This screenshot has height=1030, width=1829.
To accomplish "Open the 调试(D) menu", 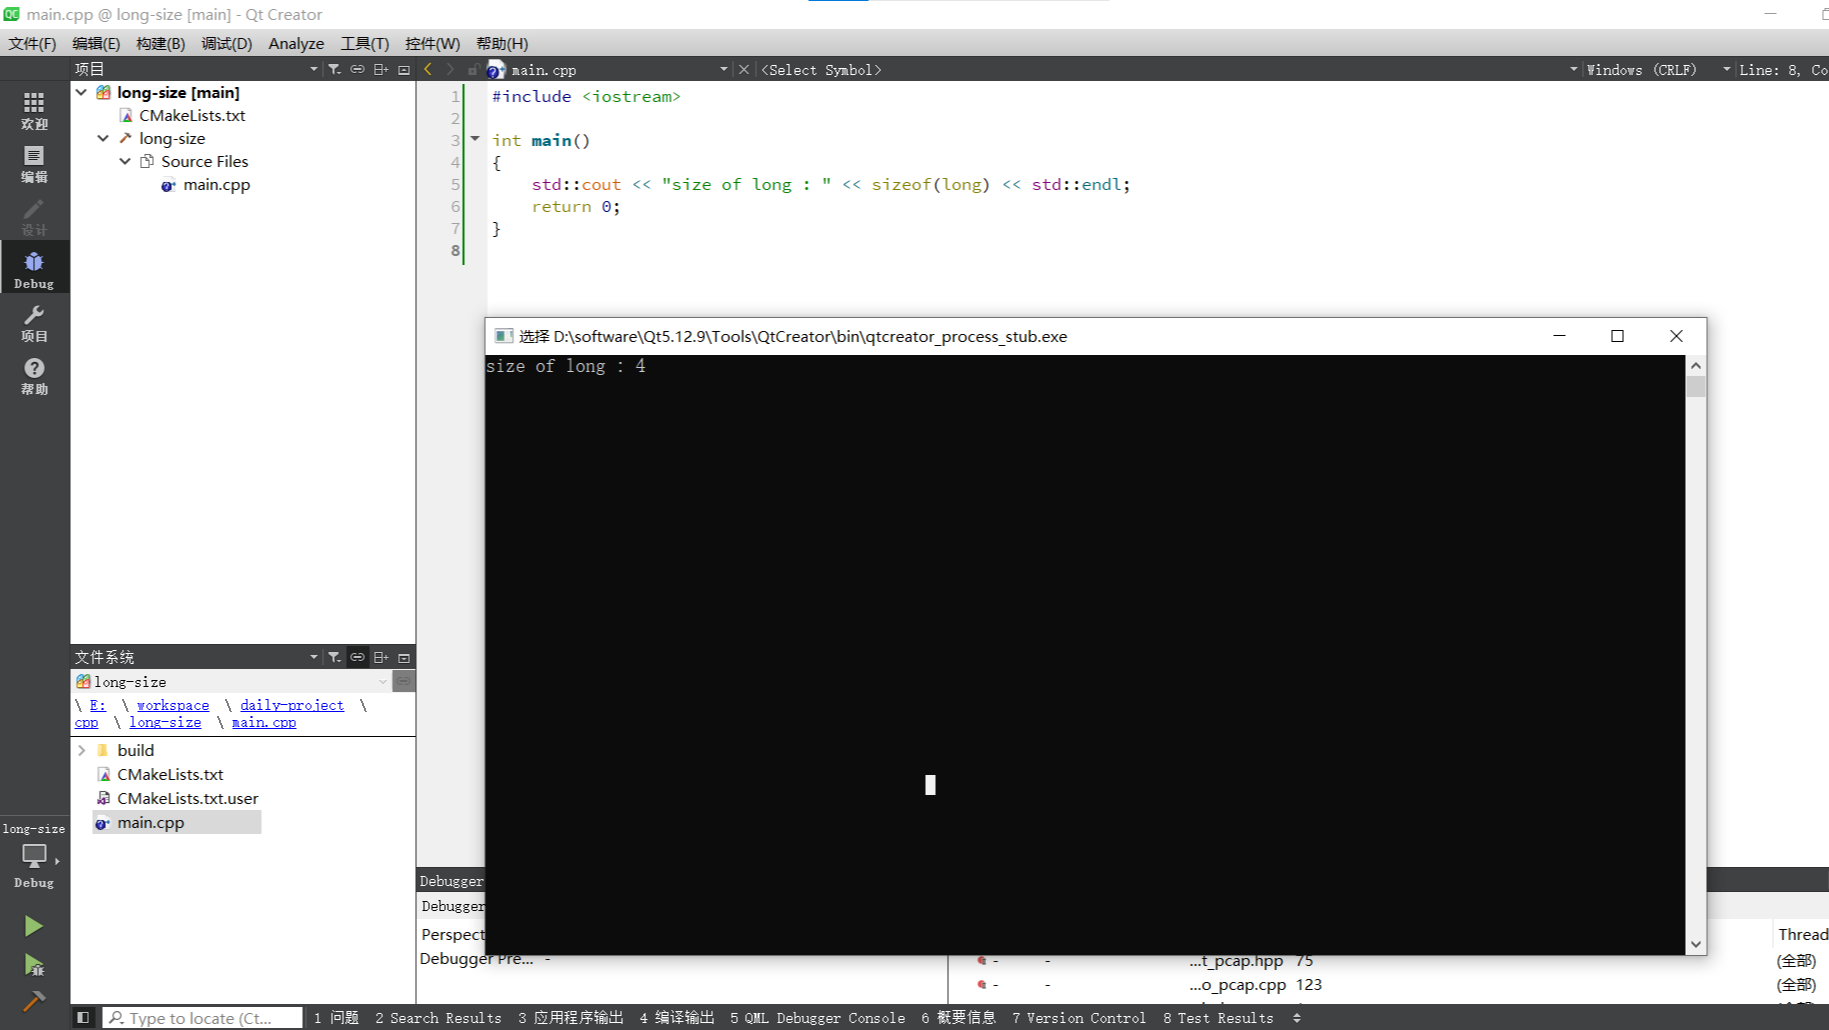I will tap(226, 43).
